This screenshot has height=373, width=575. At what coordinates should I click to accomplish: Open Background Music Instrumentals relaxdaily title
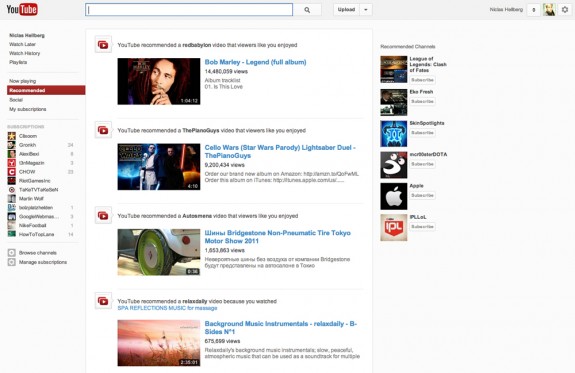[x=281, y=328]
